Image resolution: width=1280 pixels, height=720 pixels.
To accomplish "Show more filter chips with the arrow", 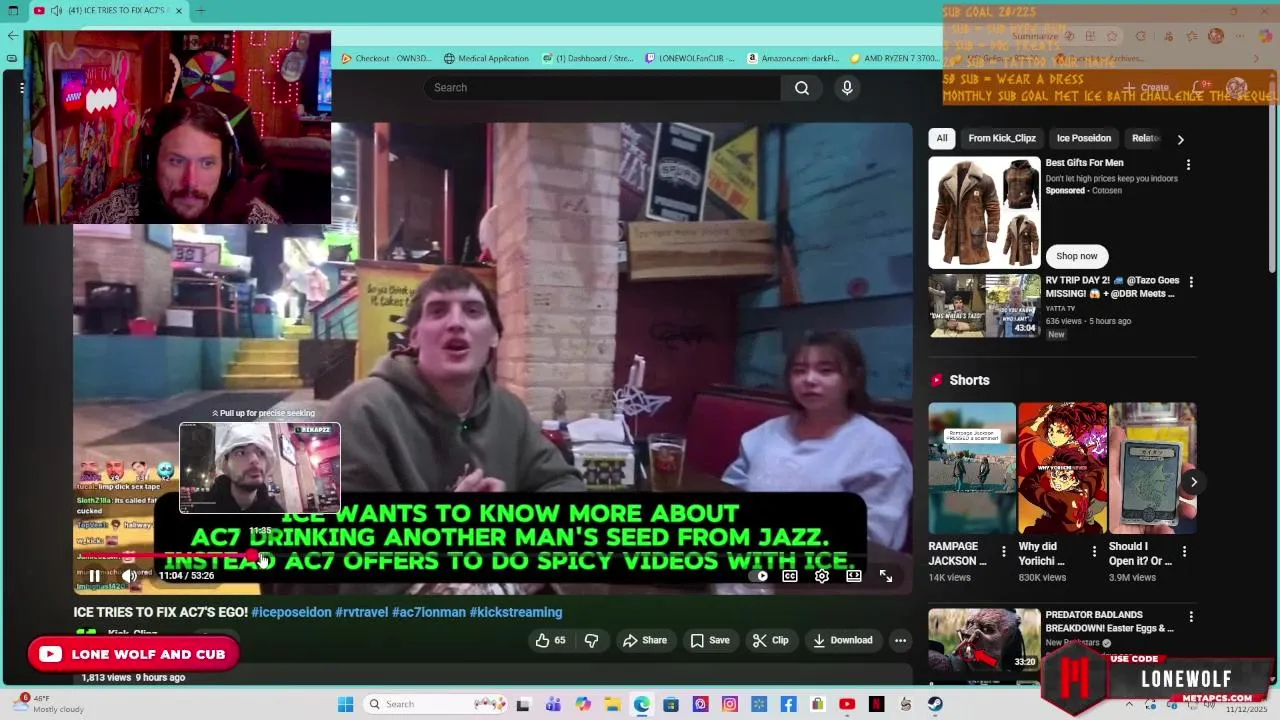I will (1181, 139).
